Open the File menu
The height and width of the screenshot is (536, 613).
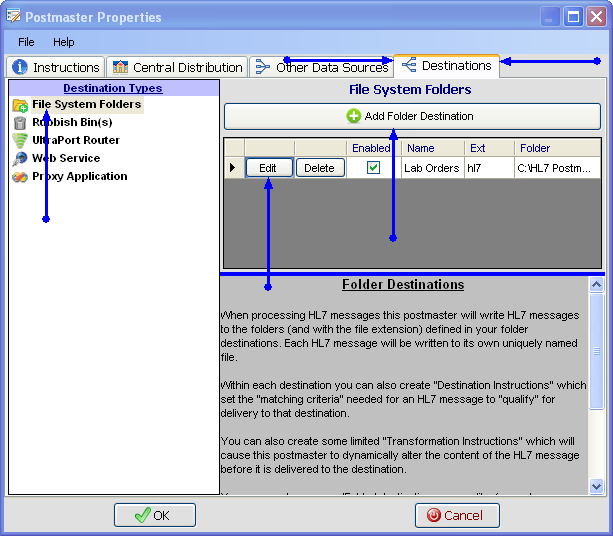click(x=26, y=42)
